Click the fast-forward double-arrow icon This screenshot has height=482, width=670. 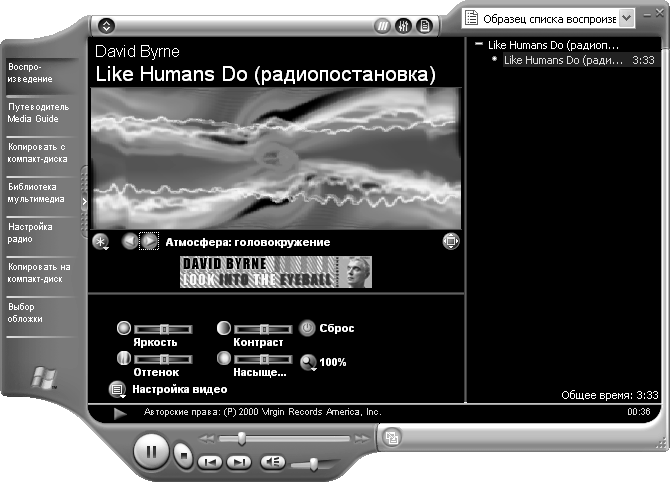[x=361, y=438]
